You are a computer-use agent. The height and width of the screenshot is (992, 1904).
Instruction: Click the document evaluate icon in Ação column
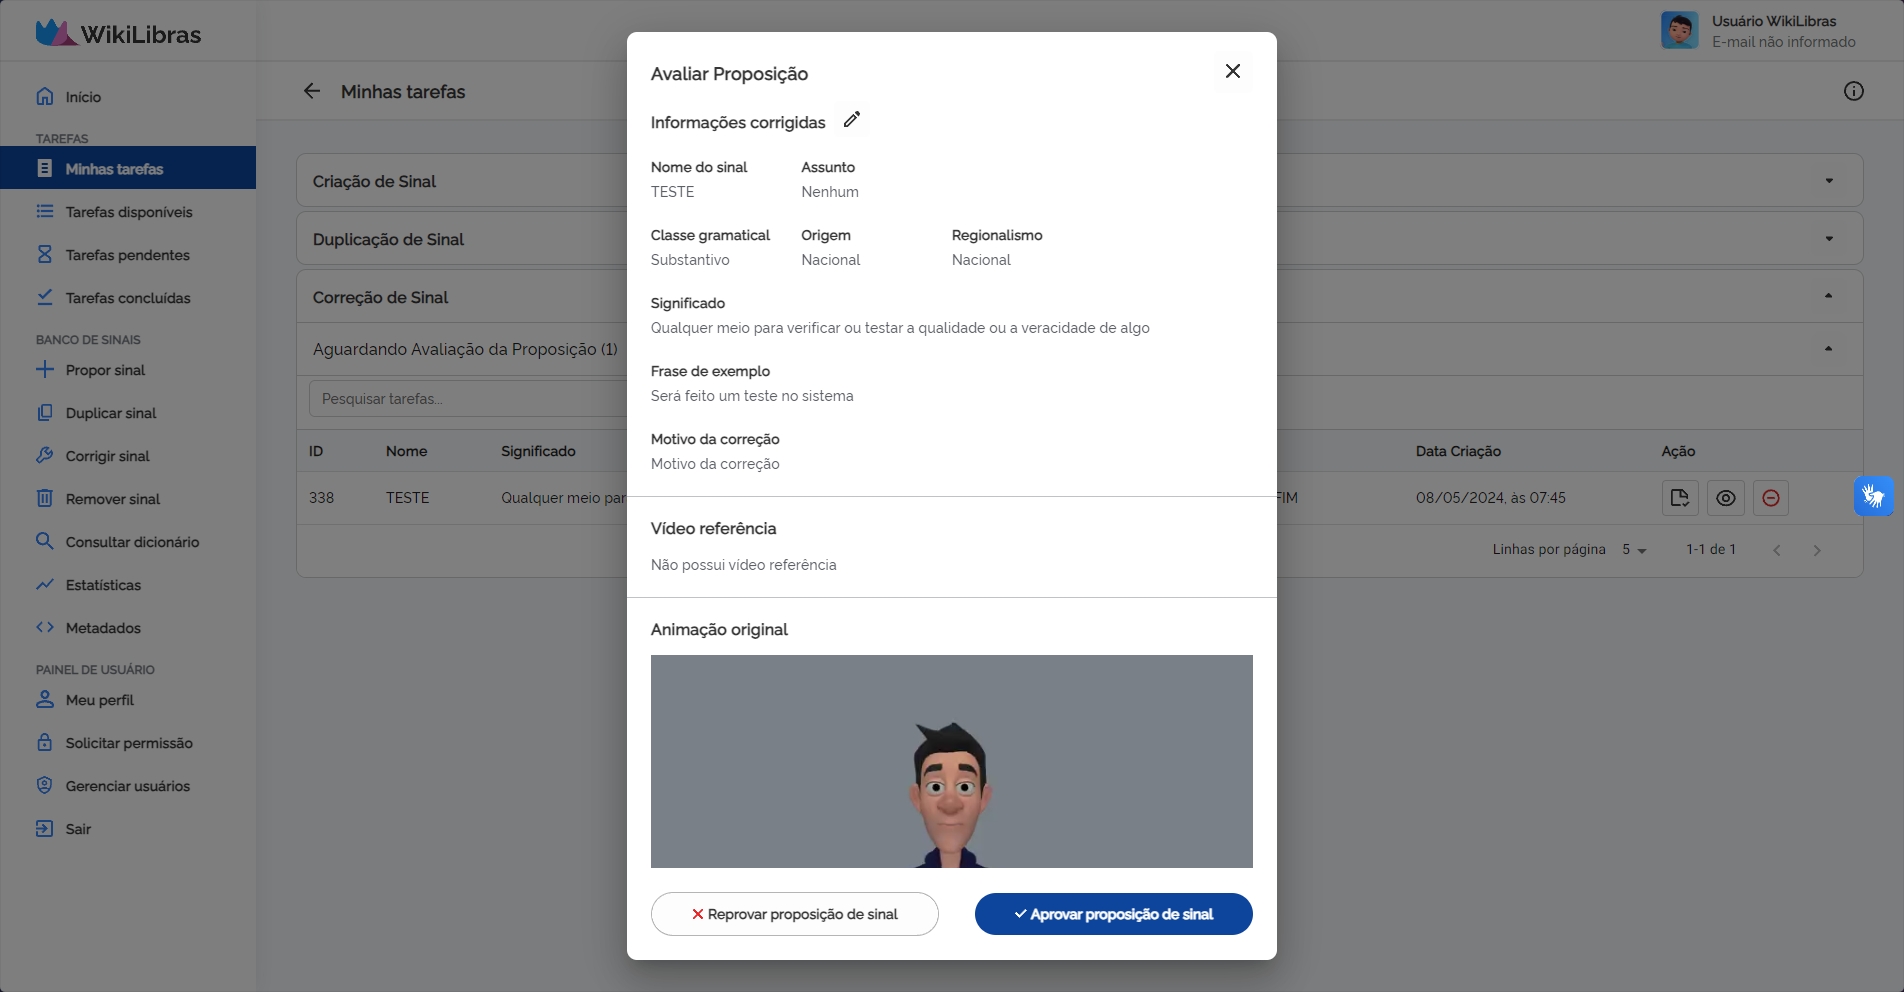click(1679, 498)
